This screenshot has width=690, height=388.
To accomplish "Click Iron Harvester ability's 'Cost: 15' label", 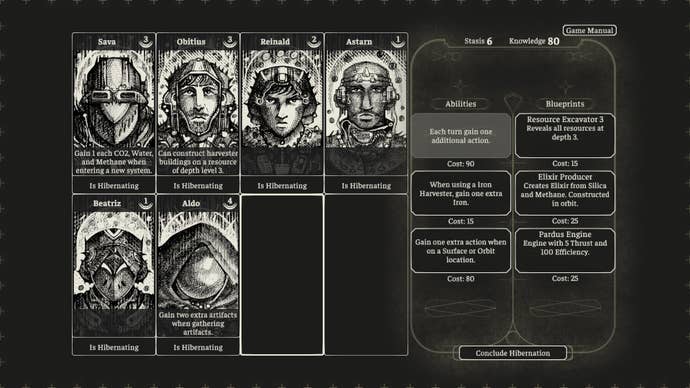I will tap(461, 221).
